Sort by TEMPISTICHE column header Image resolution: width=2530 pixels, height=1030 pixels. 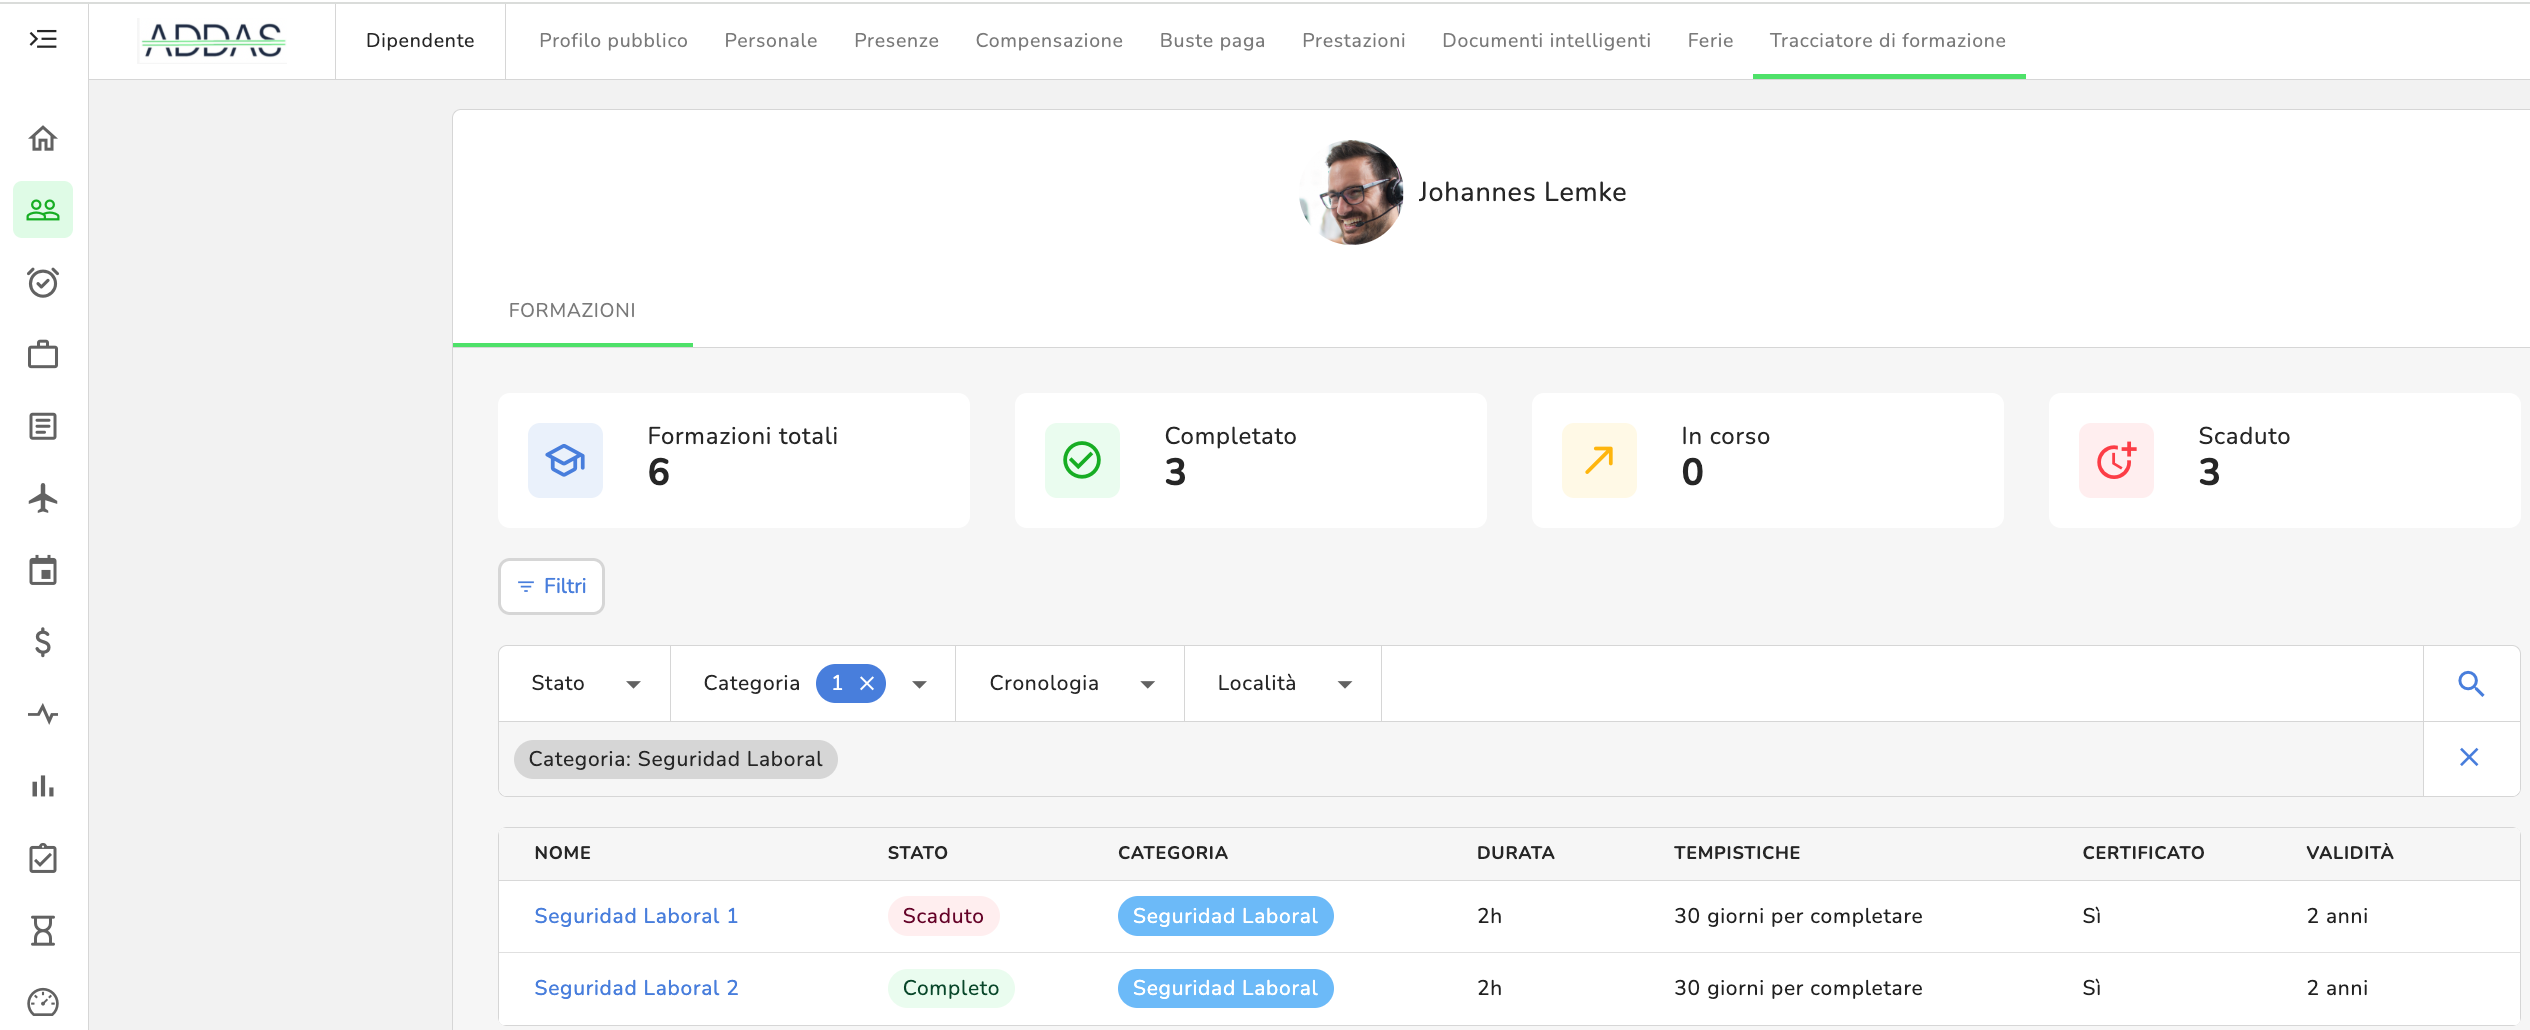click(x=1737, y=853)
